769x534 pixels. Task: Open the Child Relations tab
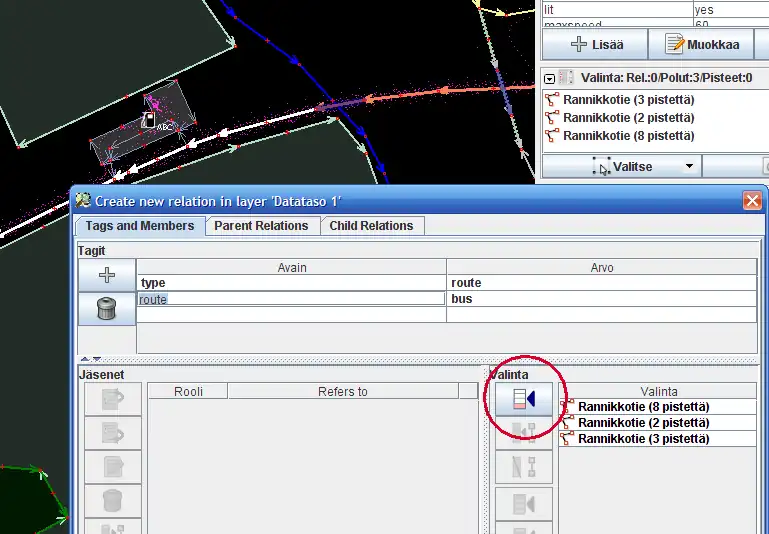click(x=371, y=226)
